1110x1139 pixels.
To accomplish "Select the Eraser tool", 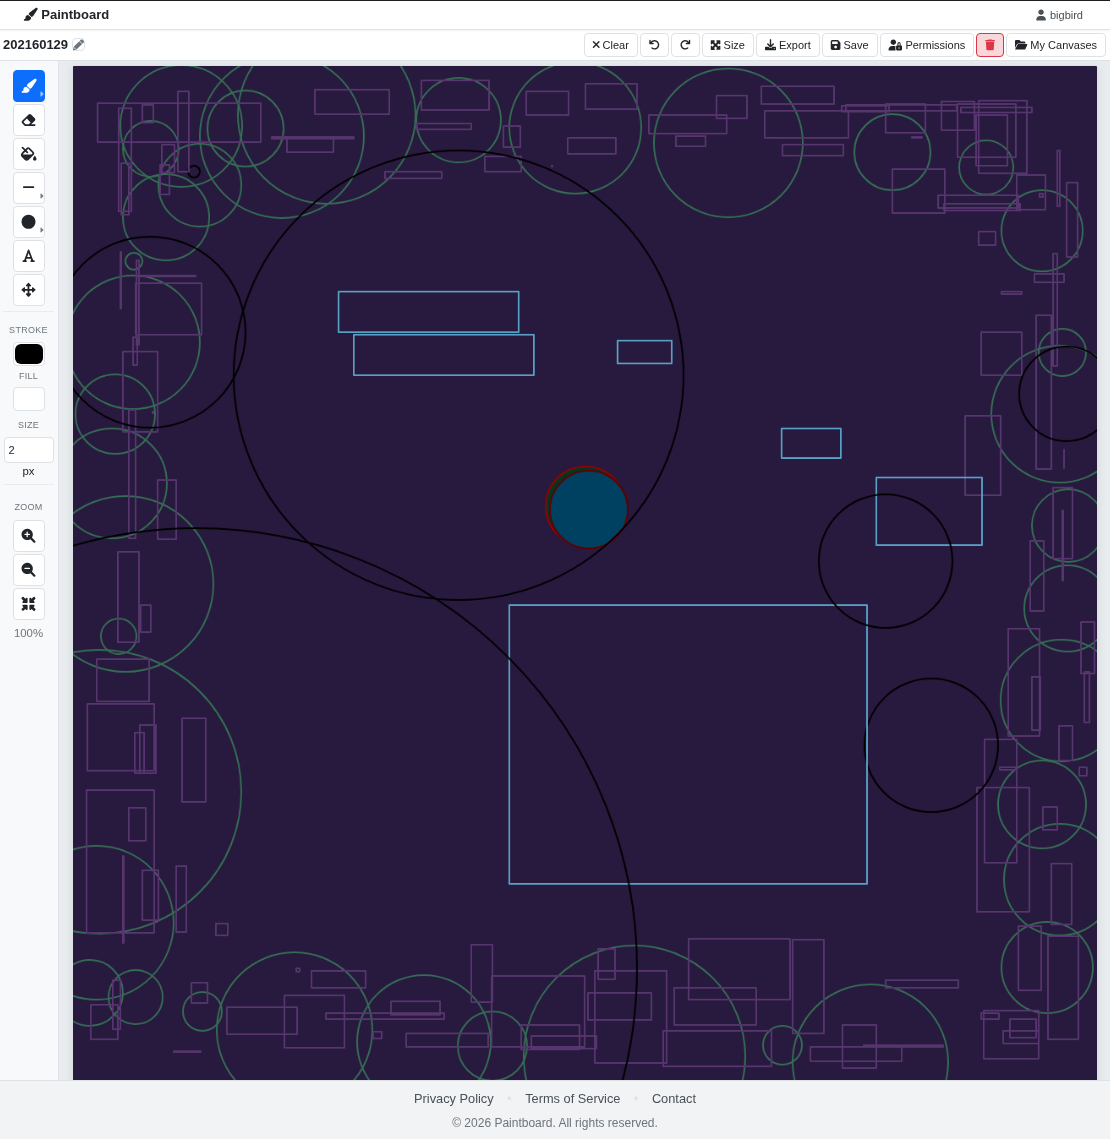I will pos(28,120).
